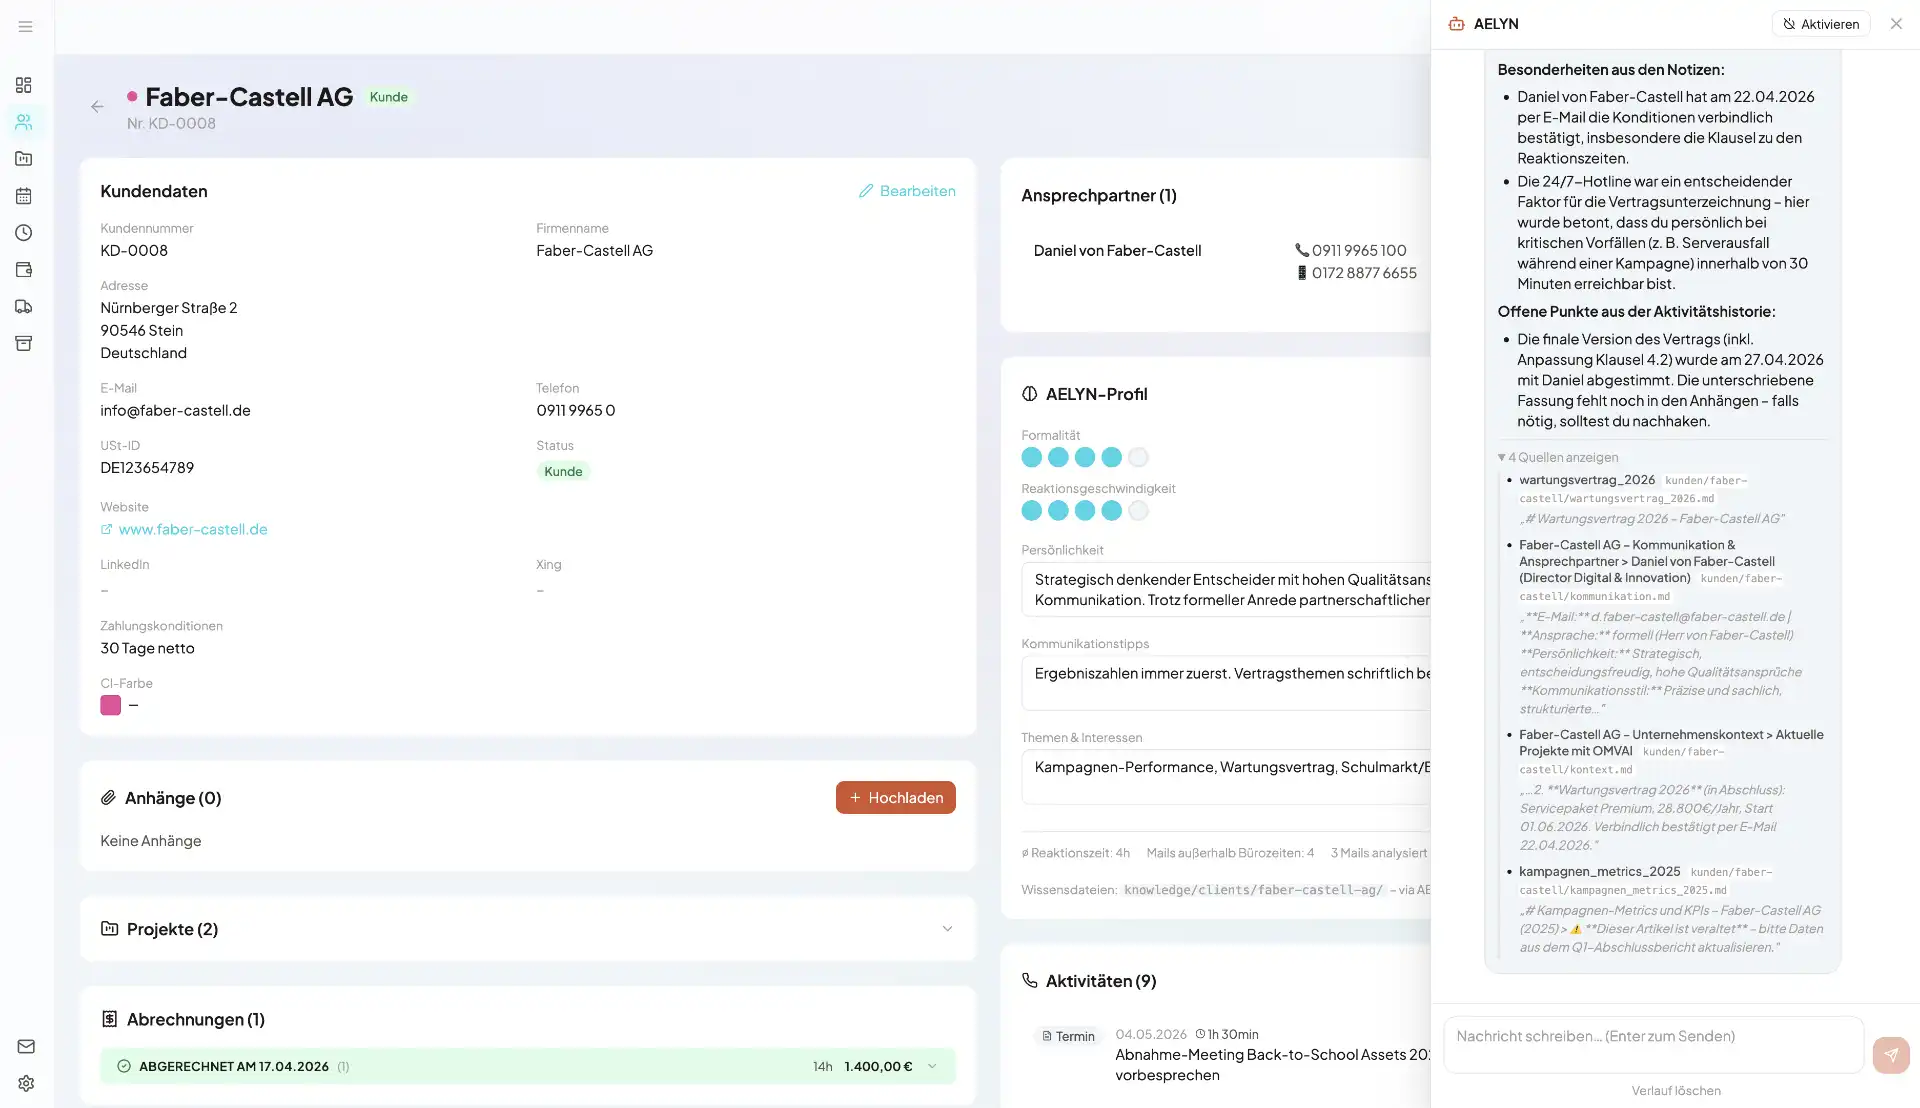
Task: Click phone number 0911 9965 100
Action: pyautogui.click(x=1359, y=250)
